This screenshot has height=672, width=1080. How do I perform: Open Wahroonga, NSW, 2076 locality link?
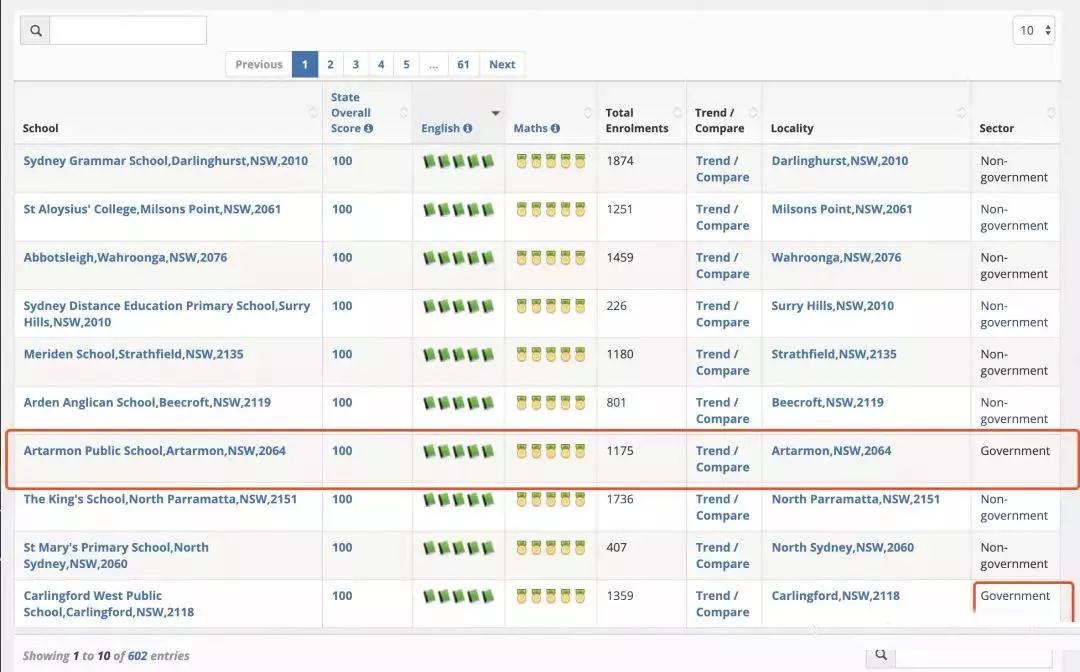point(836,258)
